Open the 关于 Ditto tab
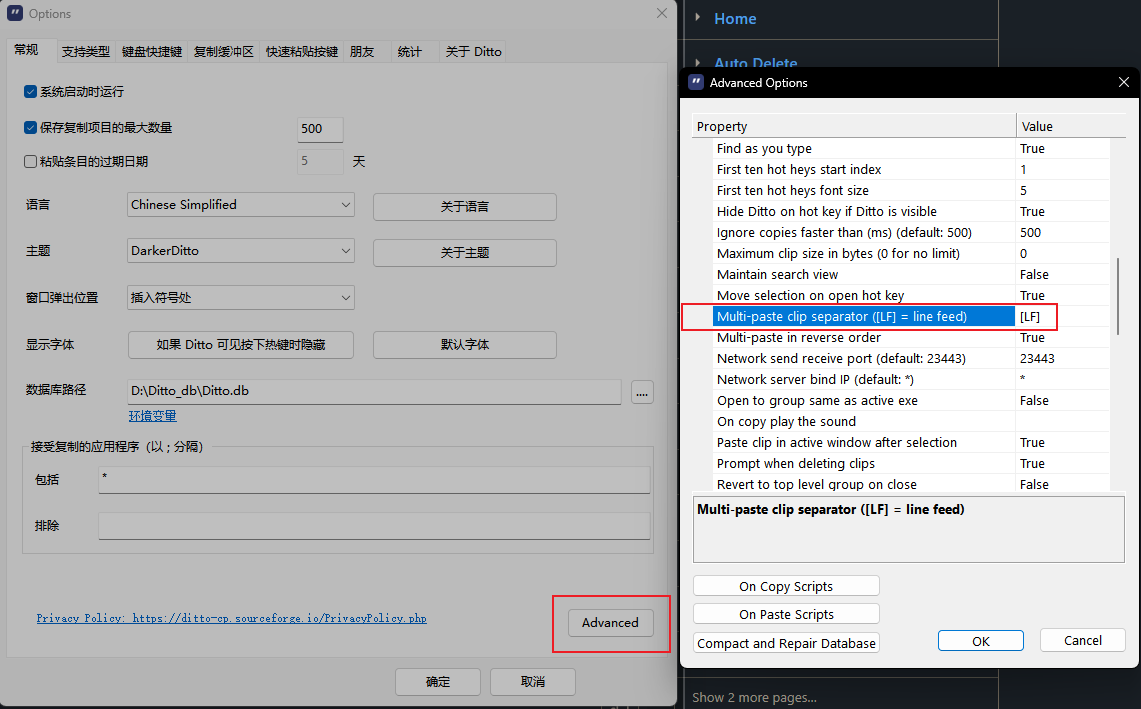 click(473, 52)
